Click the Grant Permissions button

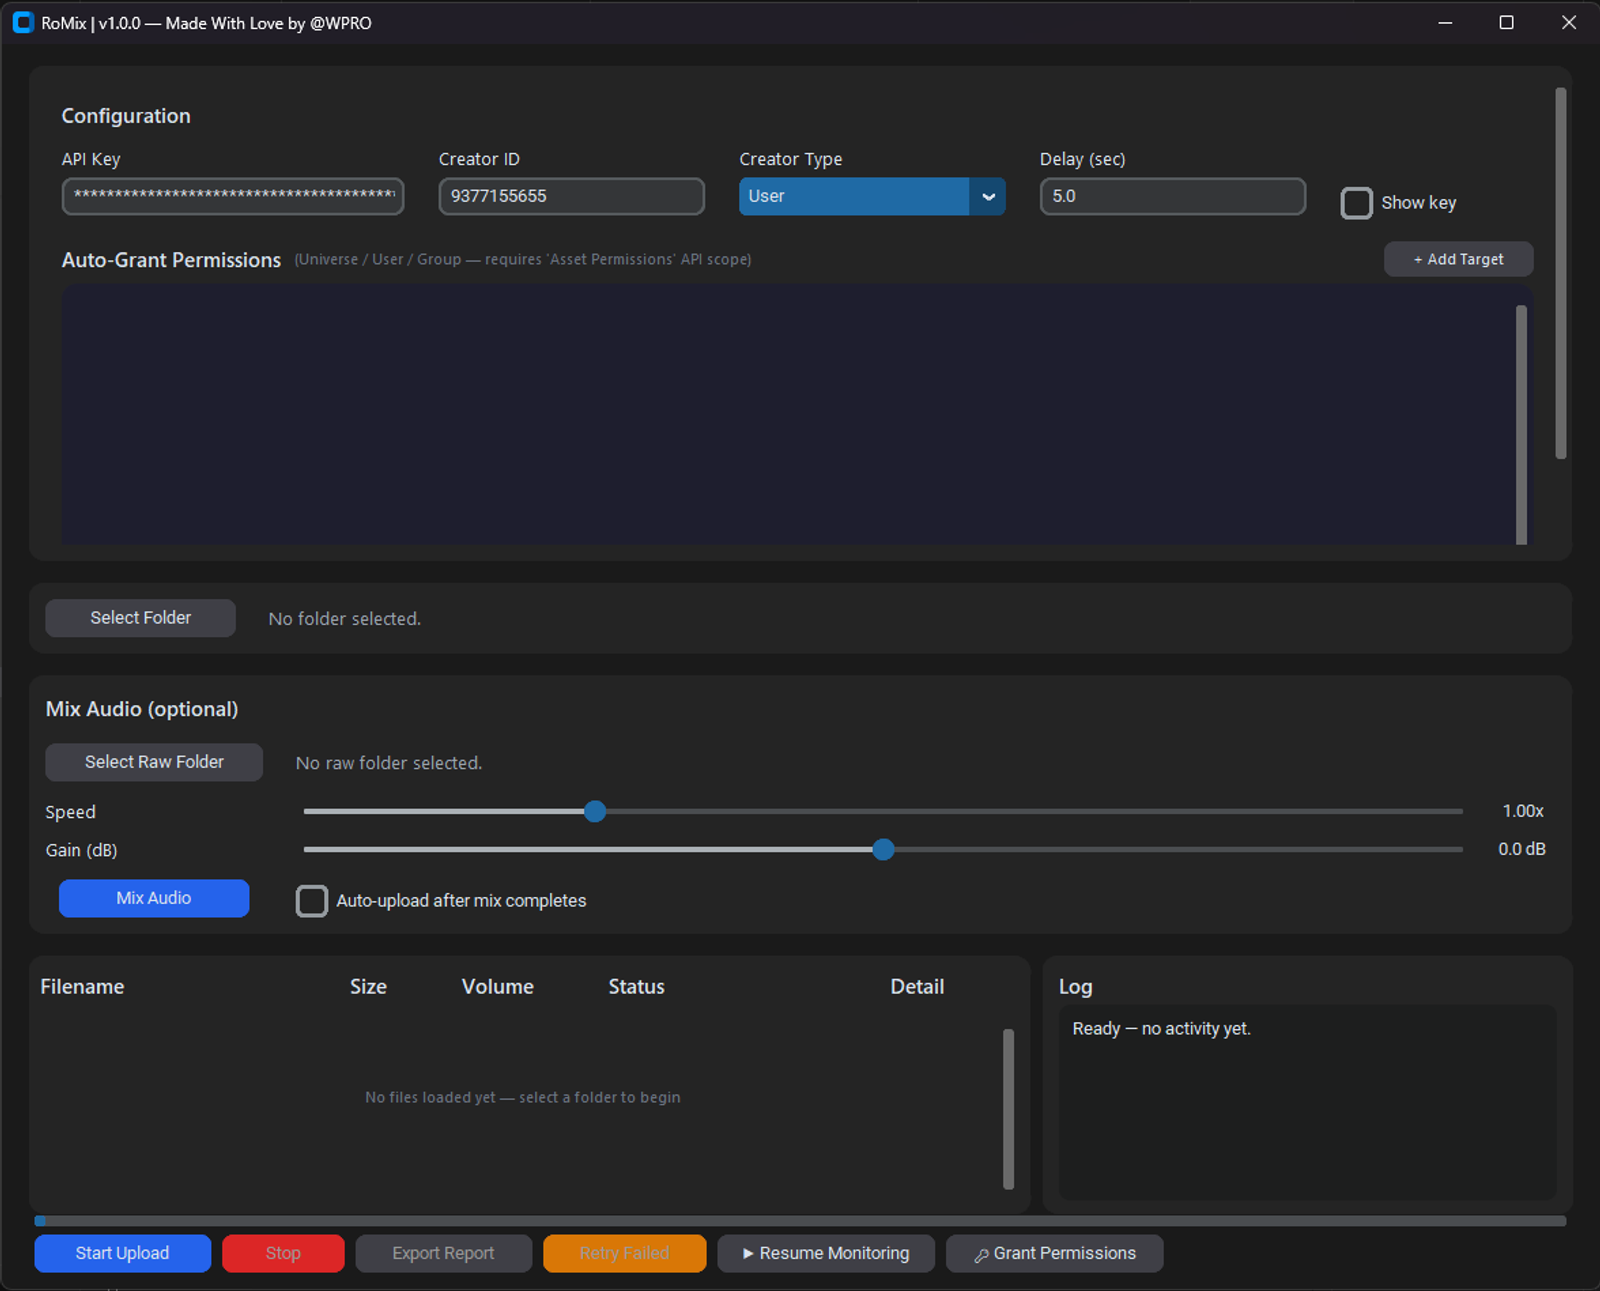tap(1055, 1253)
